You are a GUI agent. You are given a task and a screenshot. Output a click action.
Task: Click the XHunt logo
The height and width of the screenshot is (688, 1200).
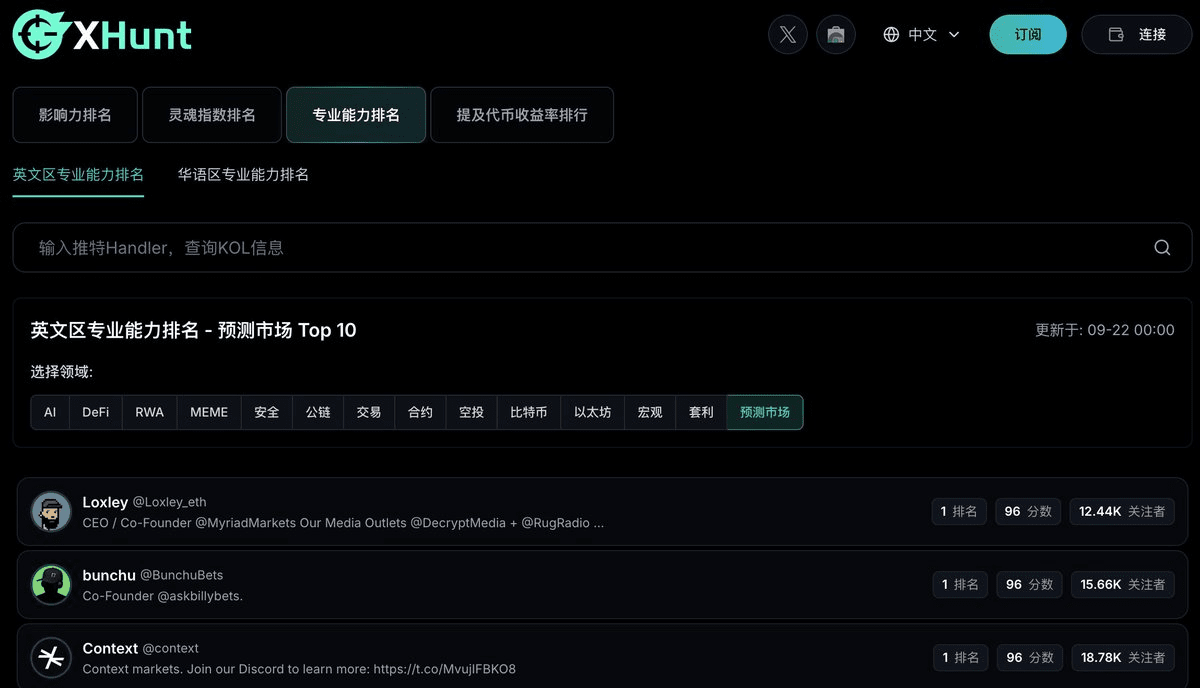102,34
